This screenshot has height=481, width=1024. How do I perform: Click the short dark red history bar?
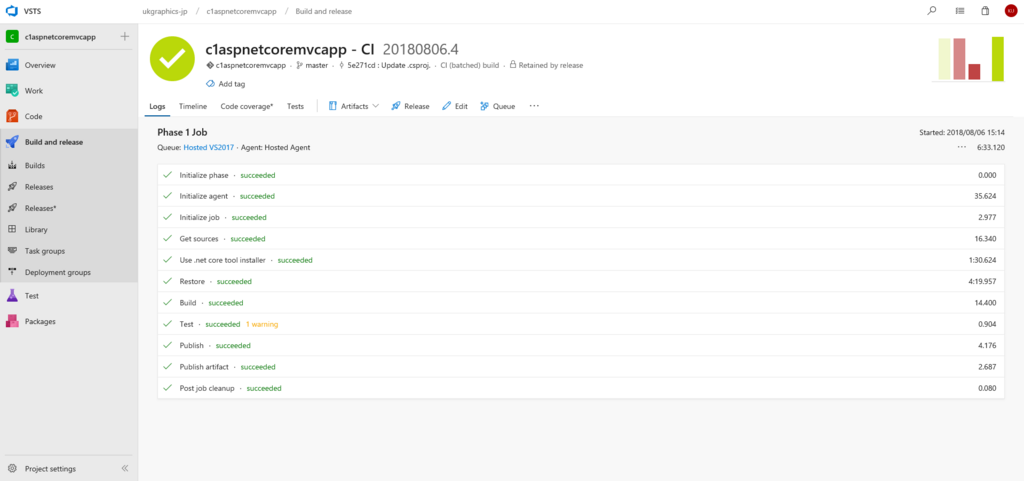pyautogui.click(x=974, y=72)
